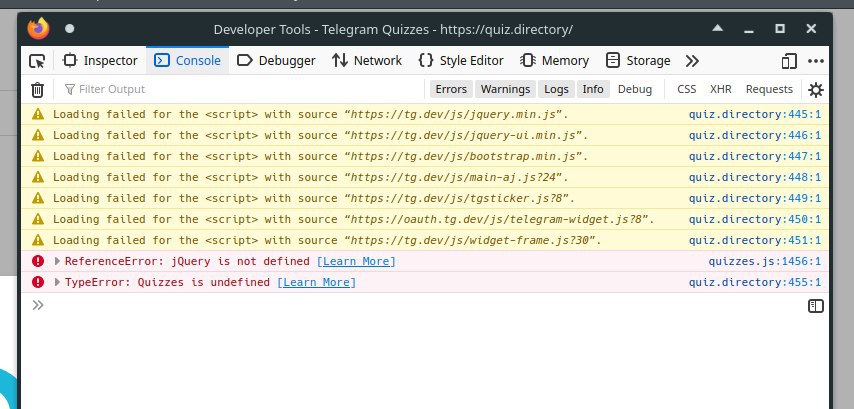Show more tools via the overflow chevron
This screenshot has height=409, width=854.
[692, 61]
